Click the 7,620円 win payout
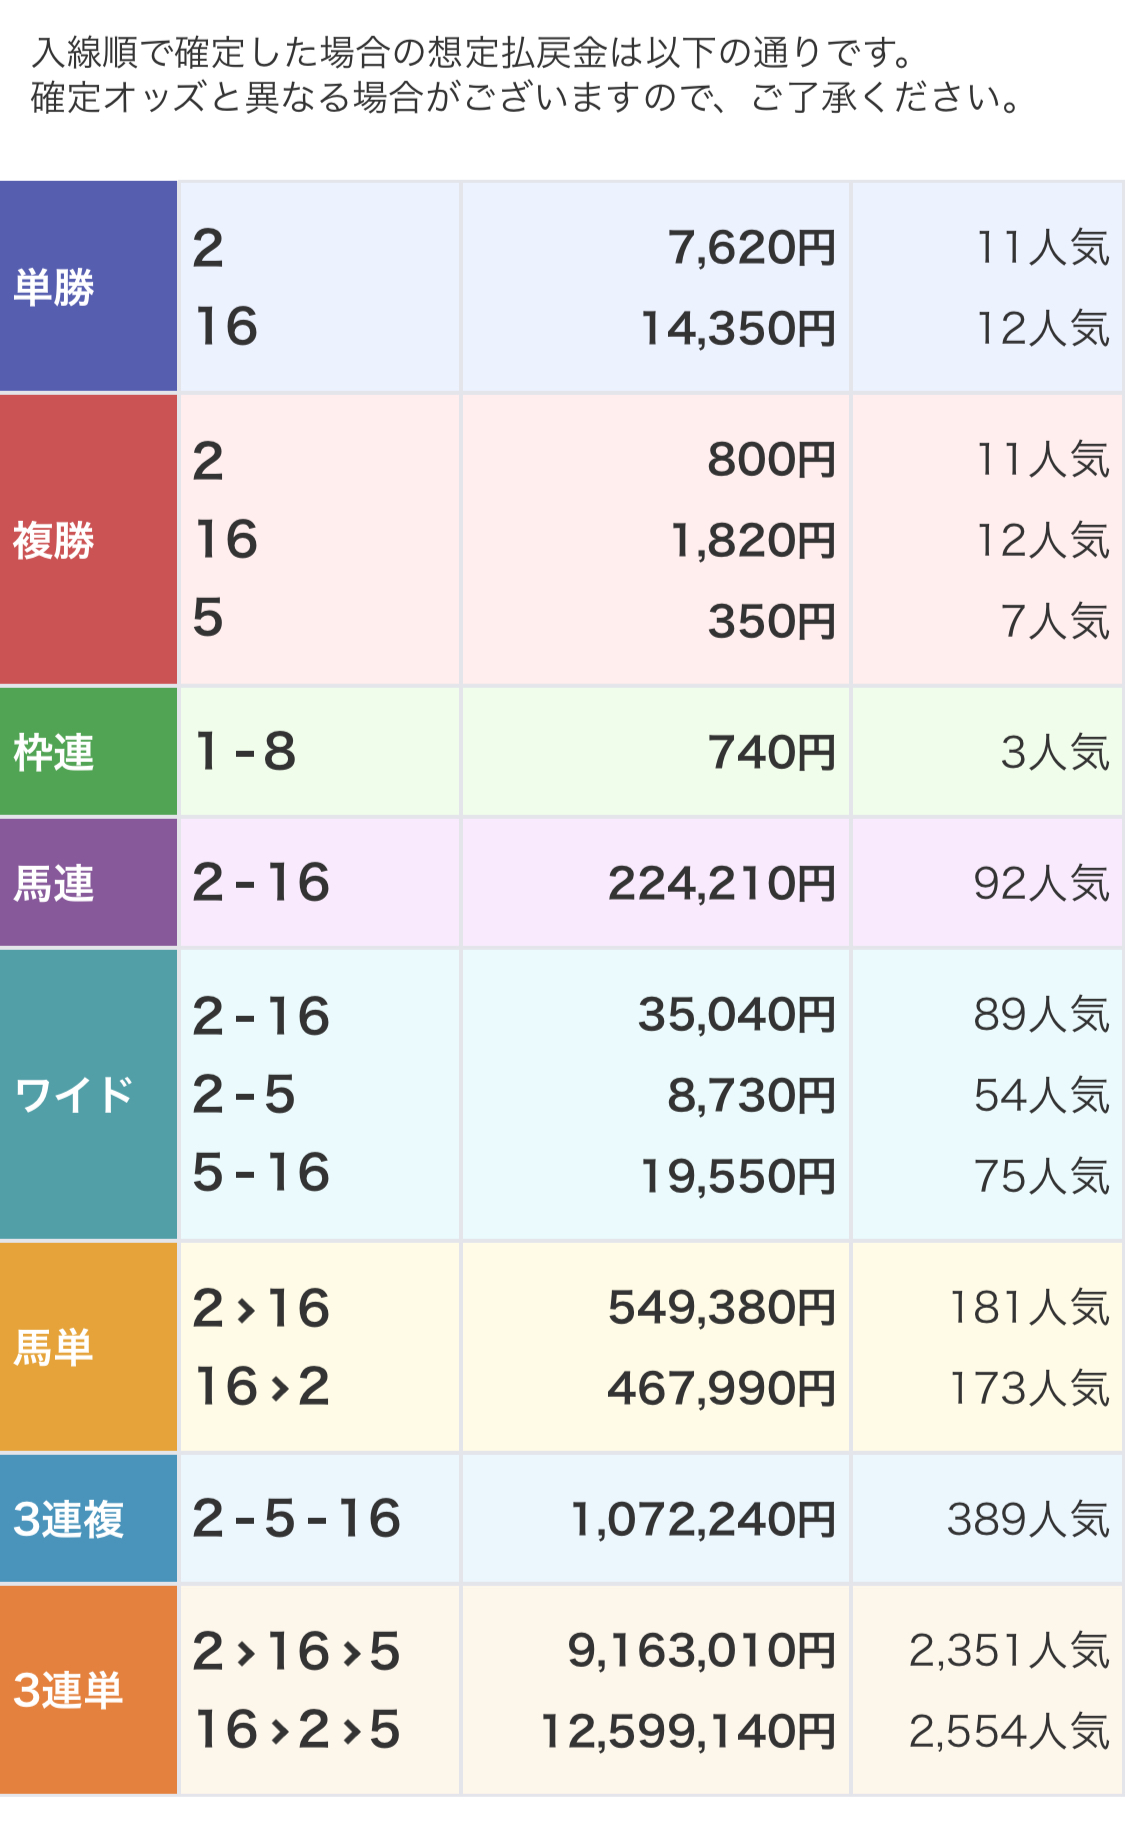 pyautogui.click(x=751, y=247)
